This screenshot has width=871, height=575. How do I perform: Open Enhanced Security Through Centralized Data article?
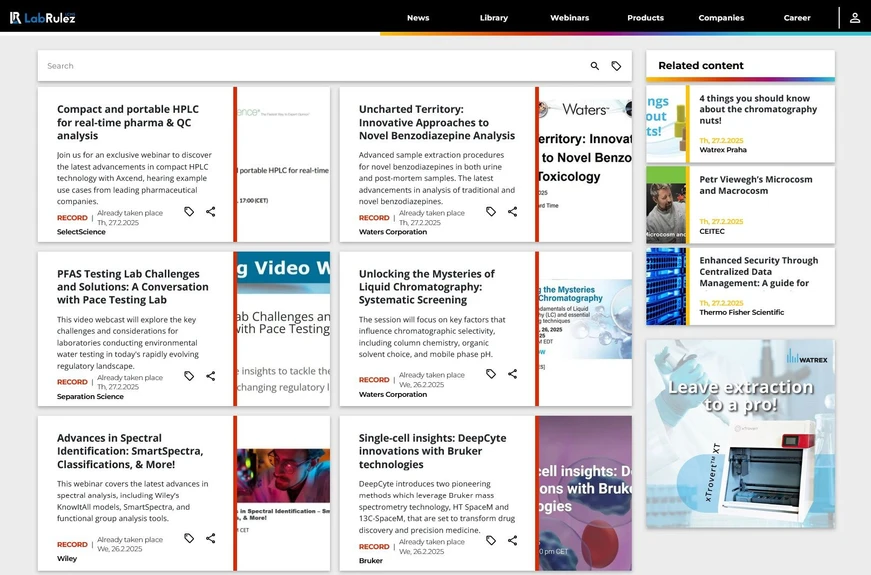[758, 272]
